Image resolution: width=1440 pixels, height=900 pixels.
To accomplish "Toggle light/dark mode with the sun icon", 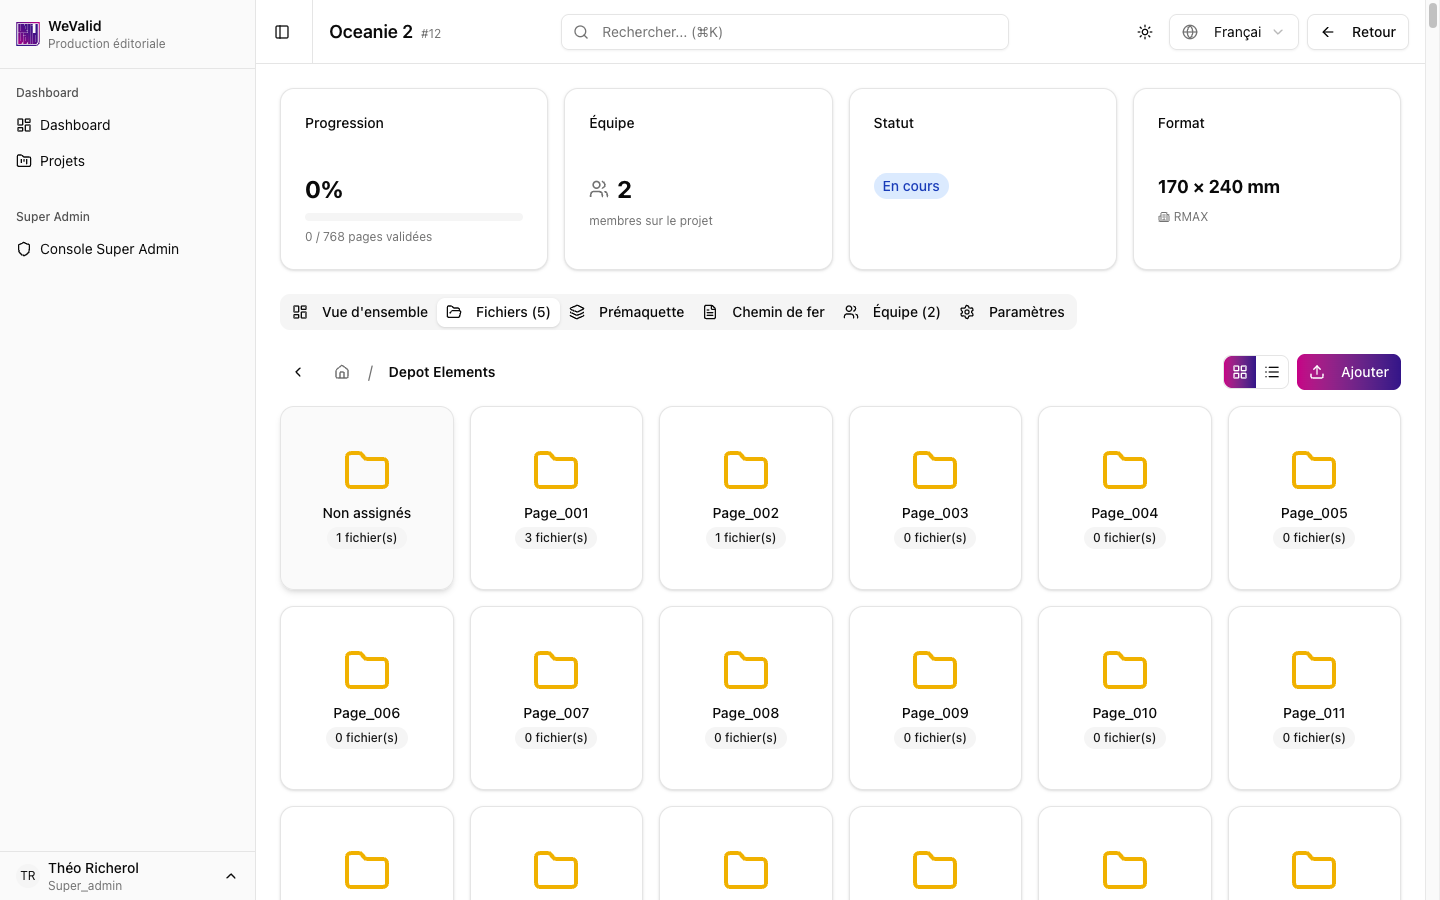I will [1144, 31].
